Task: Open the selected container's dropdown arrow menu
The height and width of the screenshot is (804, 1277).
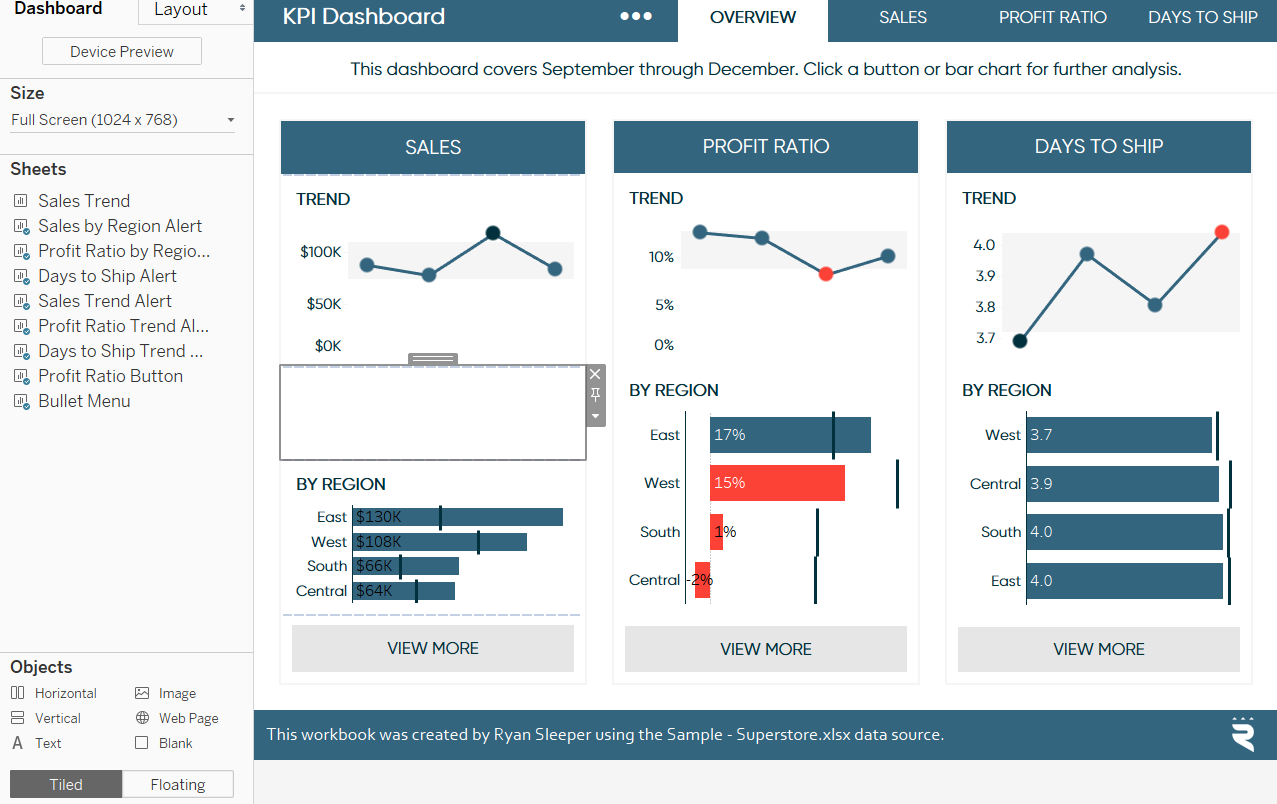Action: 596,416
